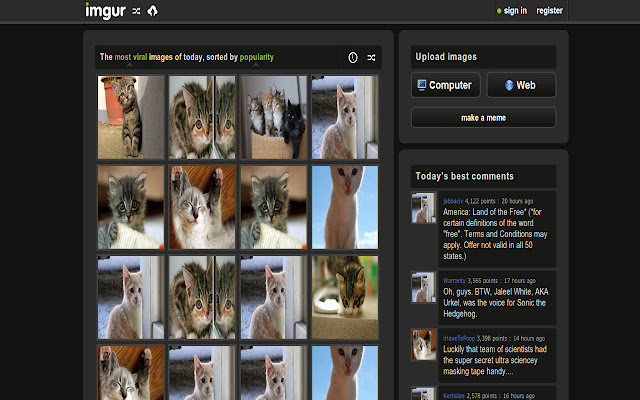
Task: Click the "3,565 points" score
Action: pos(482,281)
